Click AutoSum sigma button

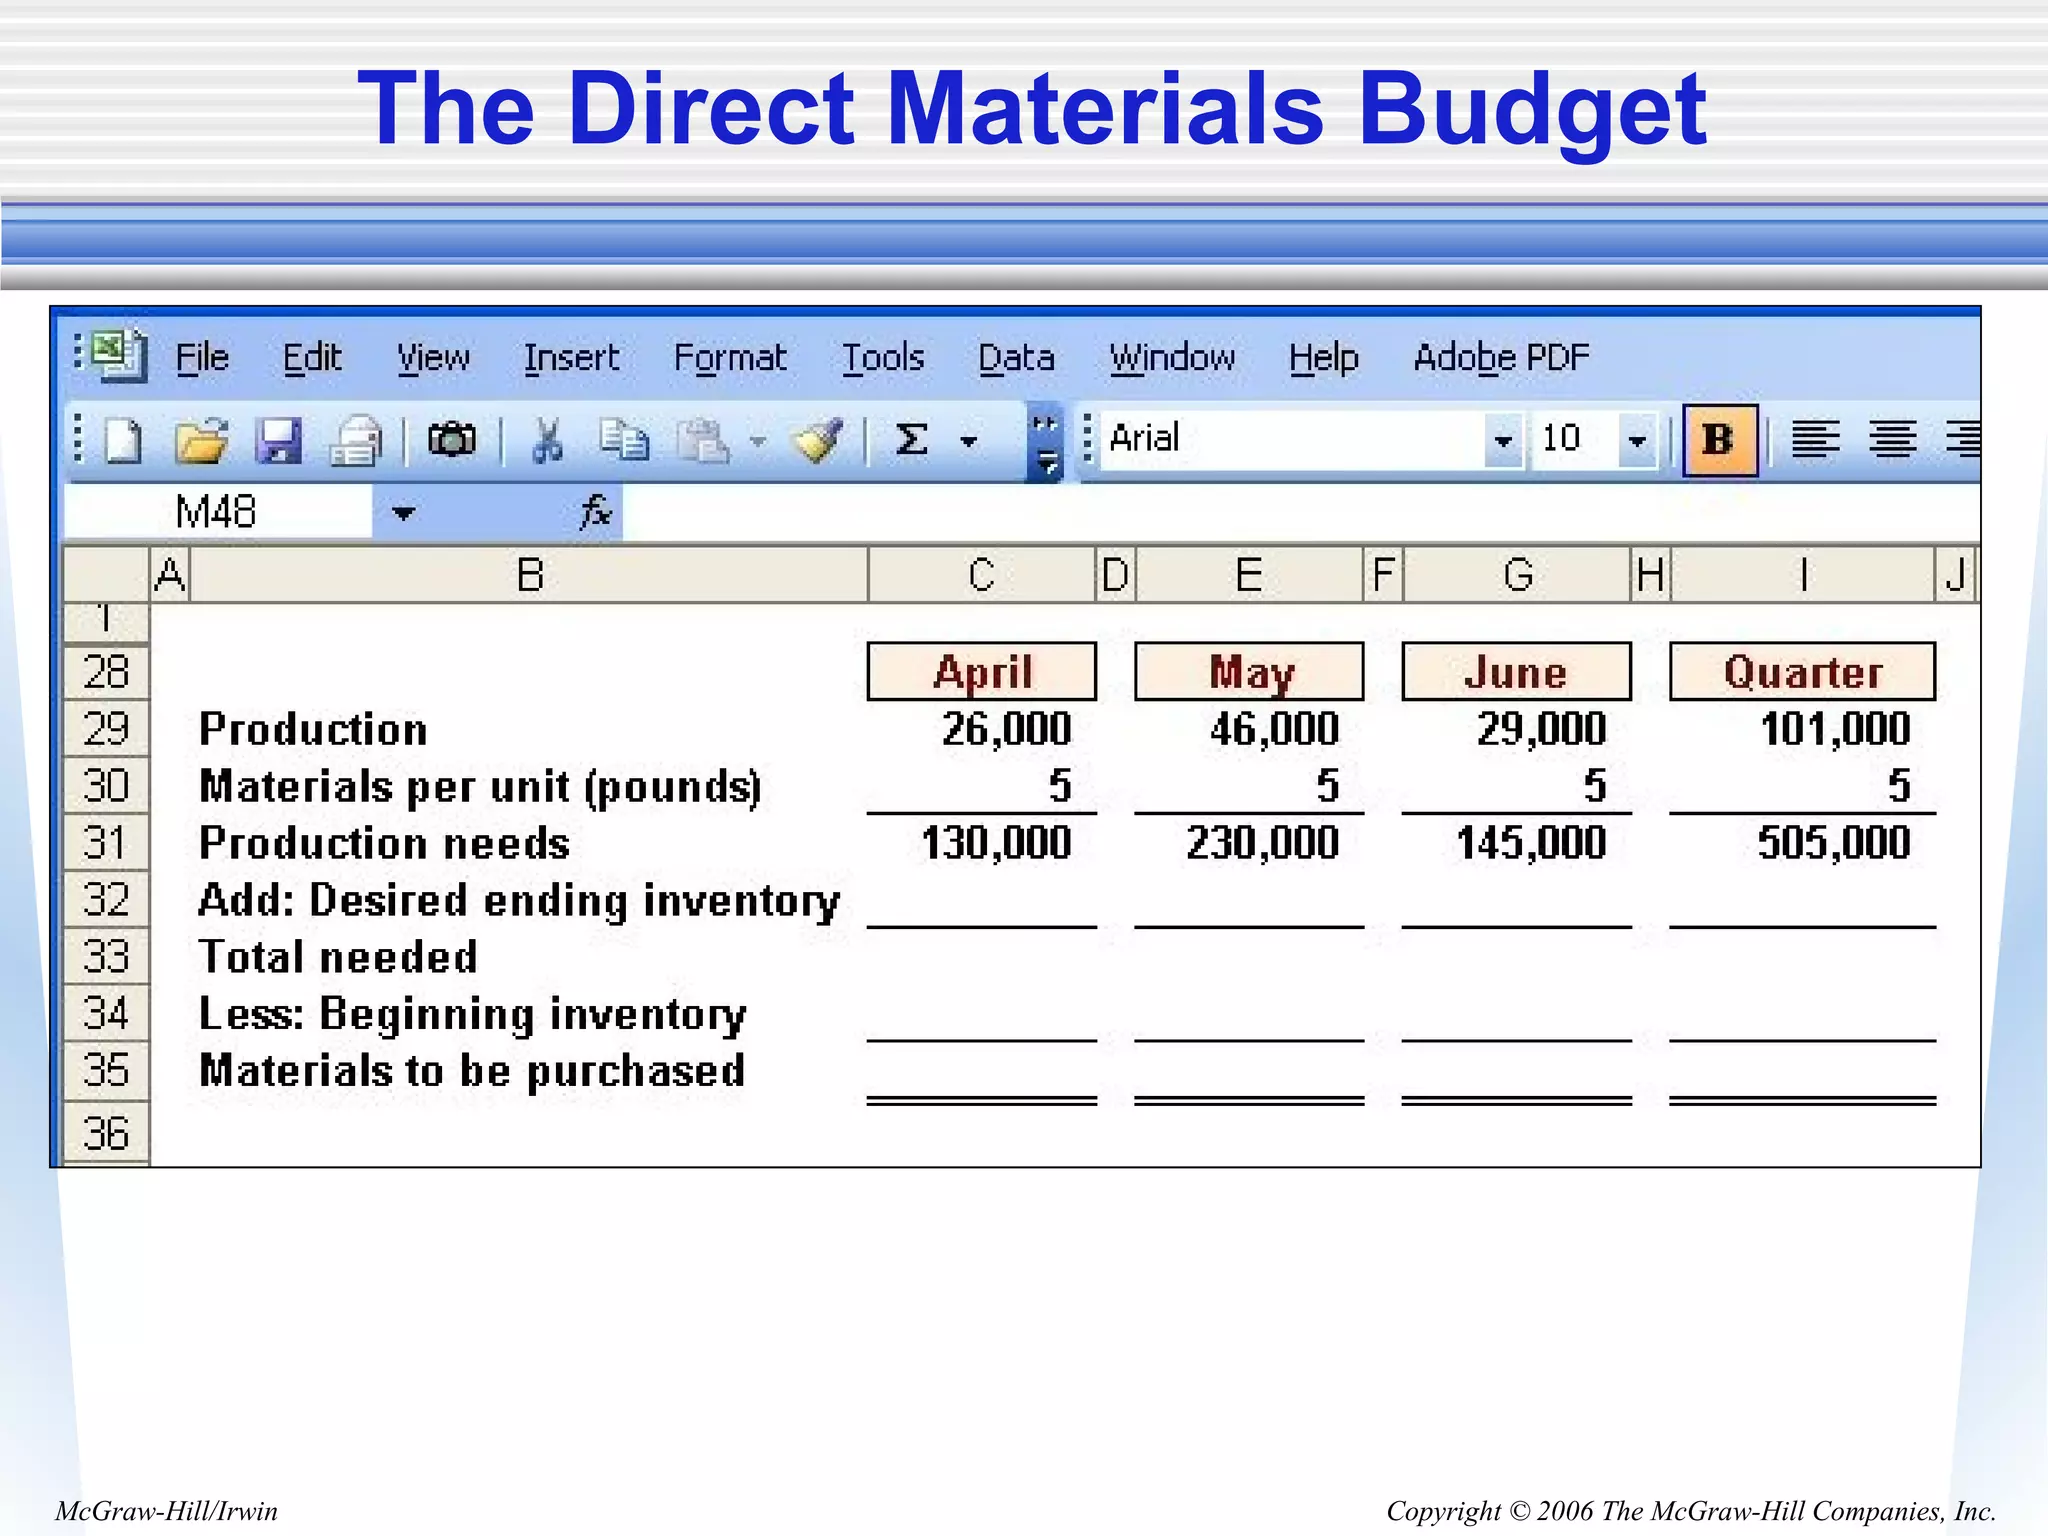(x=911, y=440)
